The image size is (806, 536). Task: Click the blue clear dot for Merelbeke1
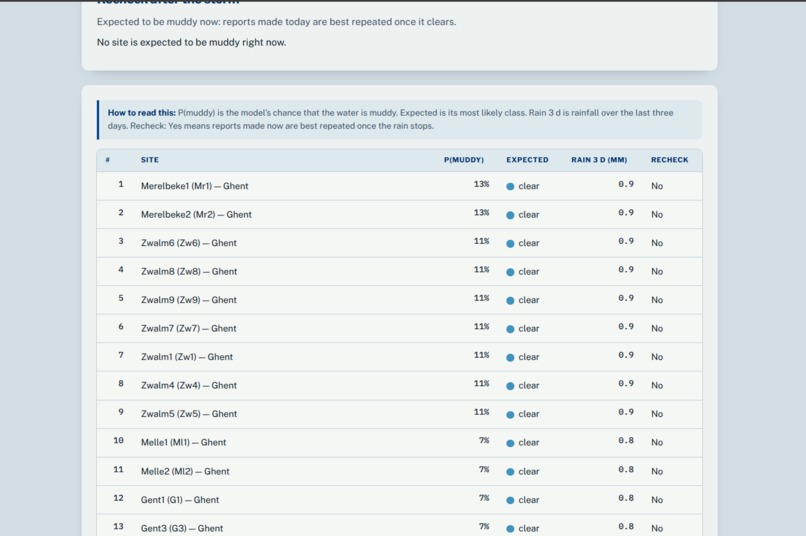tap(510, 187)
